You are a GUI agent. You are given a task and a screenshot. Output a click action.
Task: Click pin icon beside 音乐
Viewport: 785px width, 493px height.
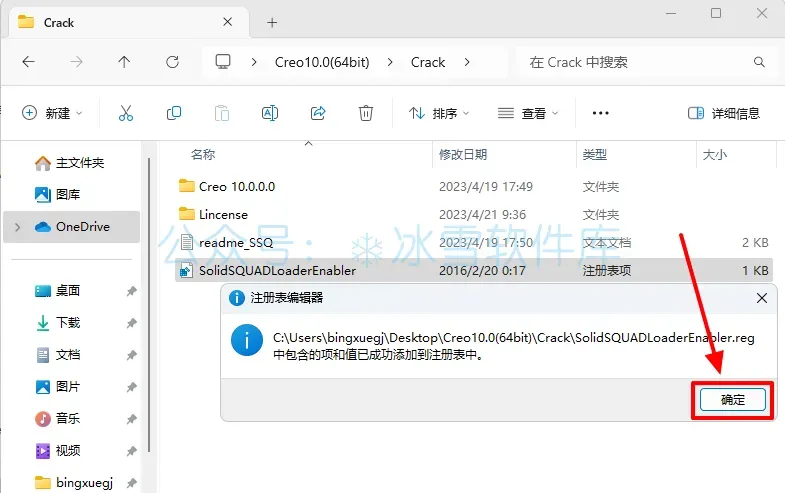[x=131, y=419]
